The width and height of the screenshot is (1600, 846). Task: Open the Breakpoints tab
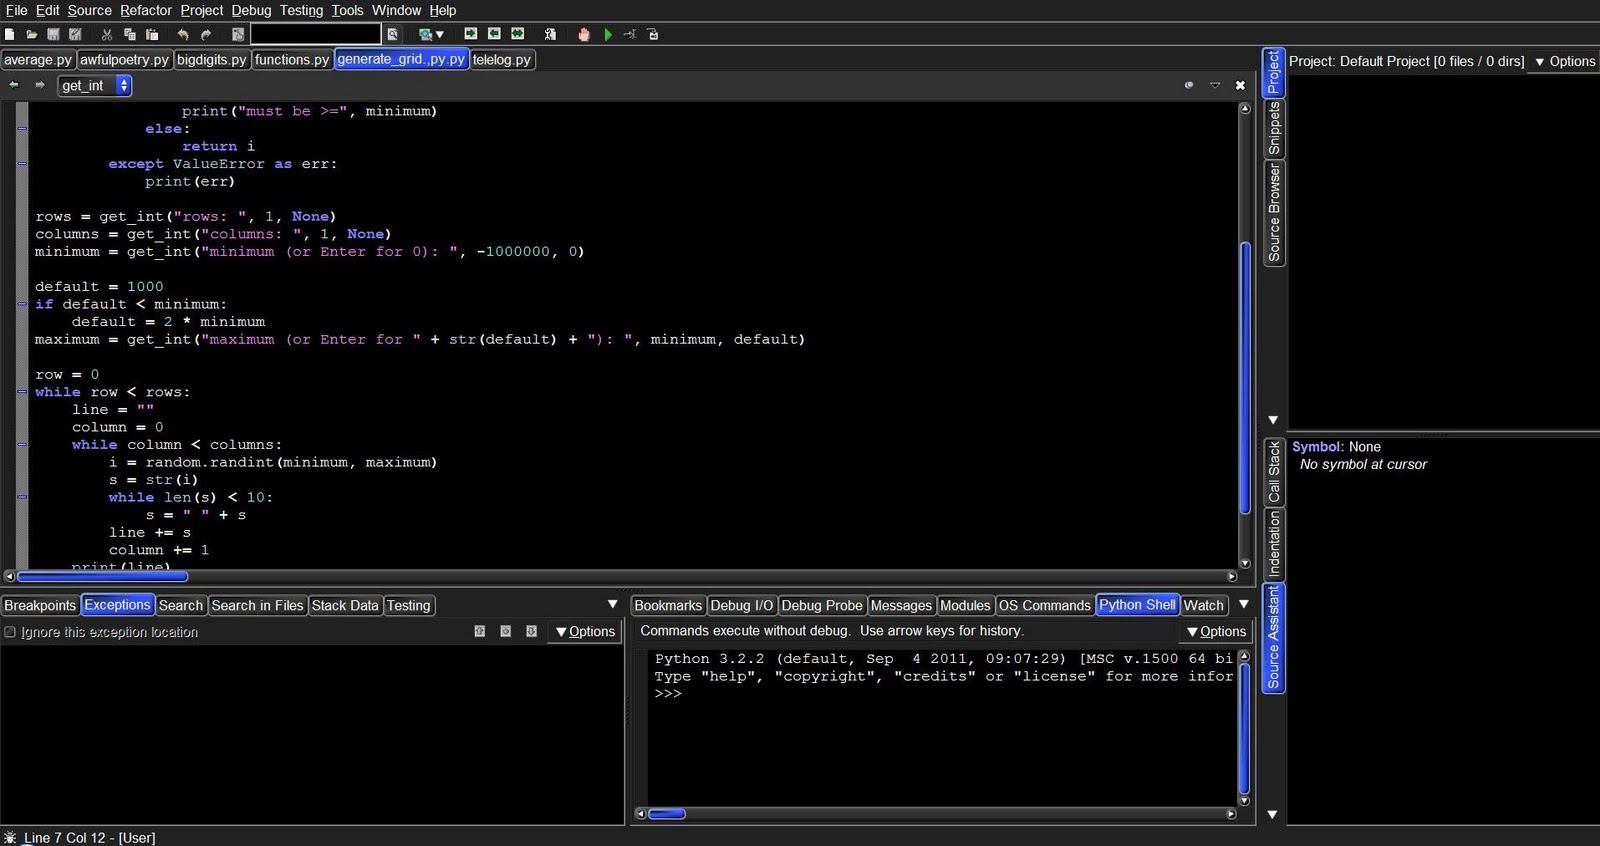(40, 605)
